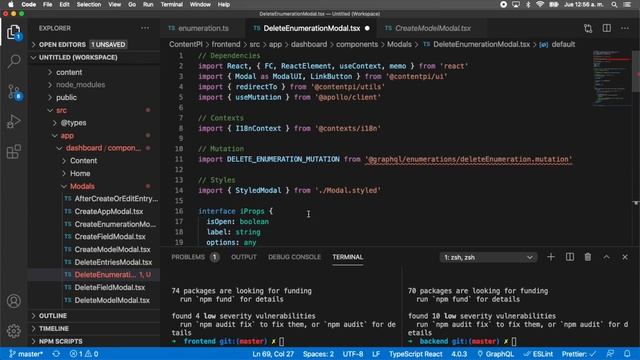Open the Debug Console tab
Image resolution: width=640 pixels, height=360 pixels.
tap(294, 257)
